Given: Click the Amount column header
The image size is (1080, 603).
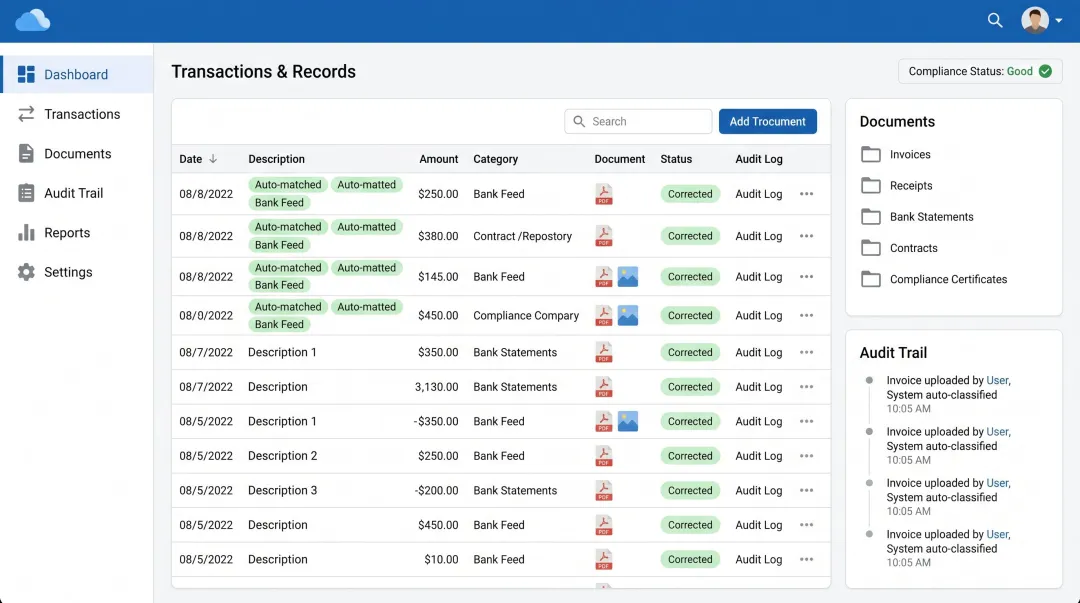Looking at the screenshot, I should click(438, 159).
